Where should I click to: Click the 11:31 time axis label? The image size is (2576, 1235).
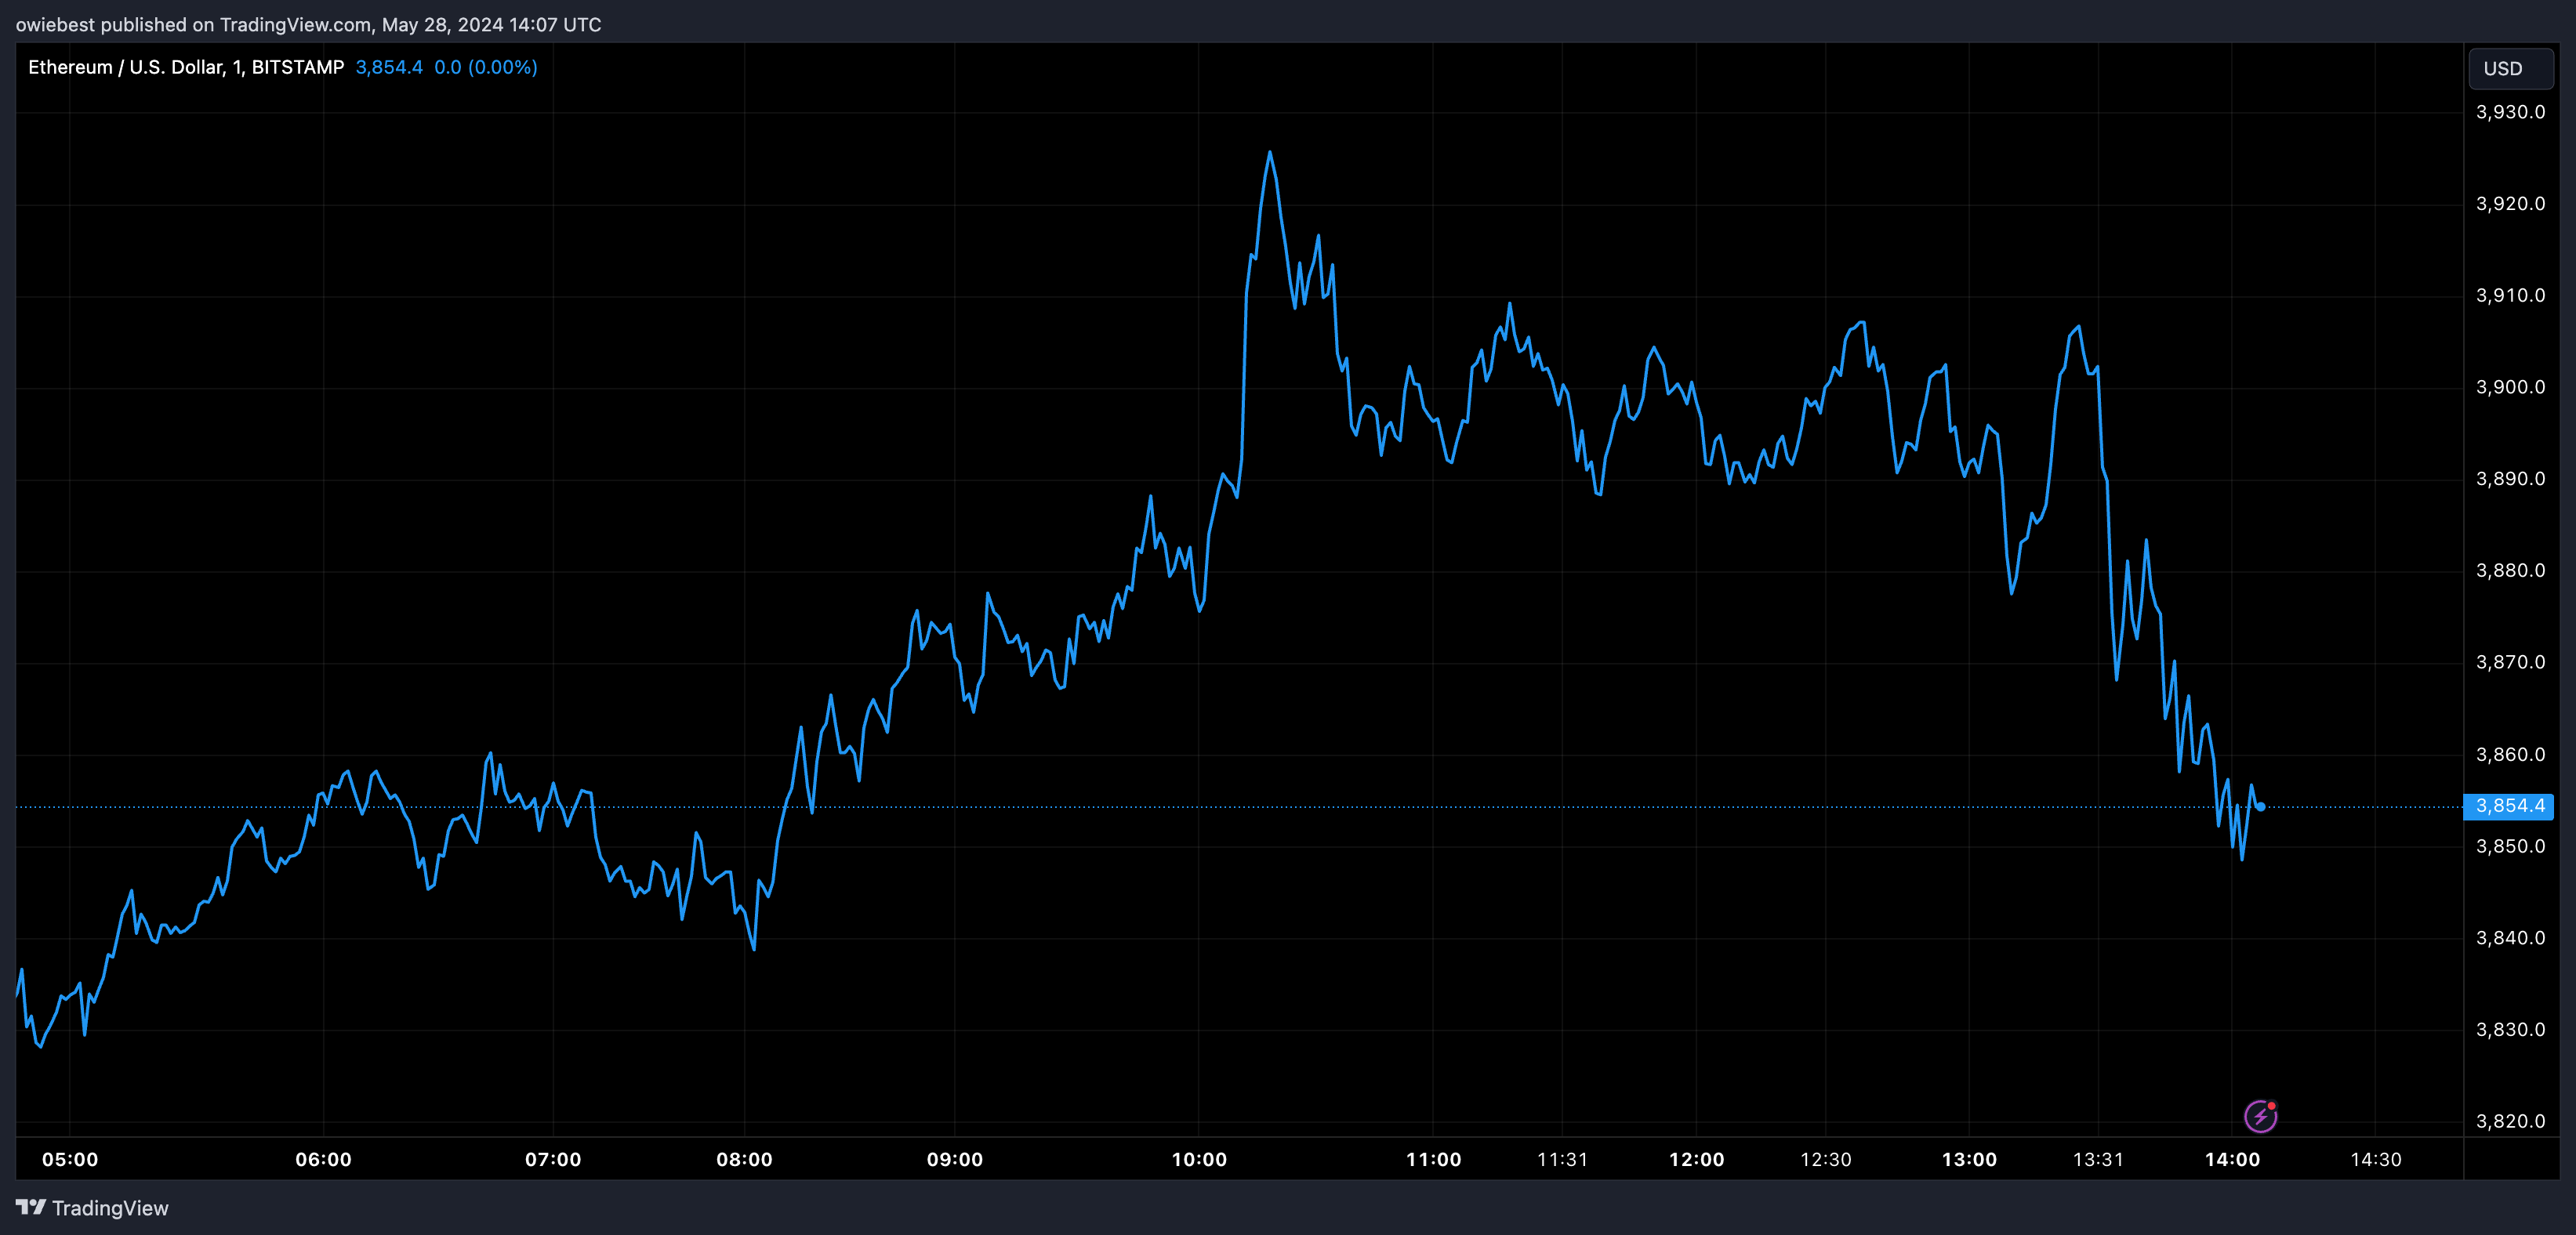[1562, 1159]
